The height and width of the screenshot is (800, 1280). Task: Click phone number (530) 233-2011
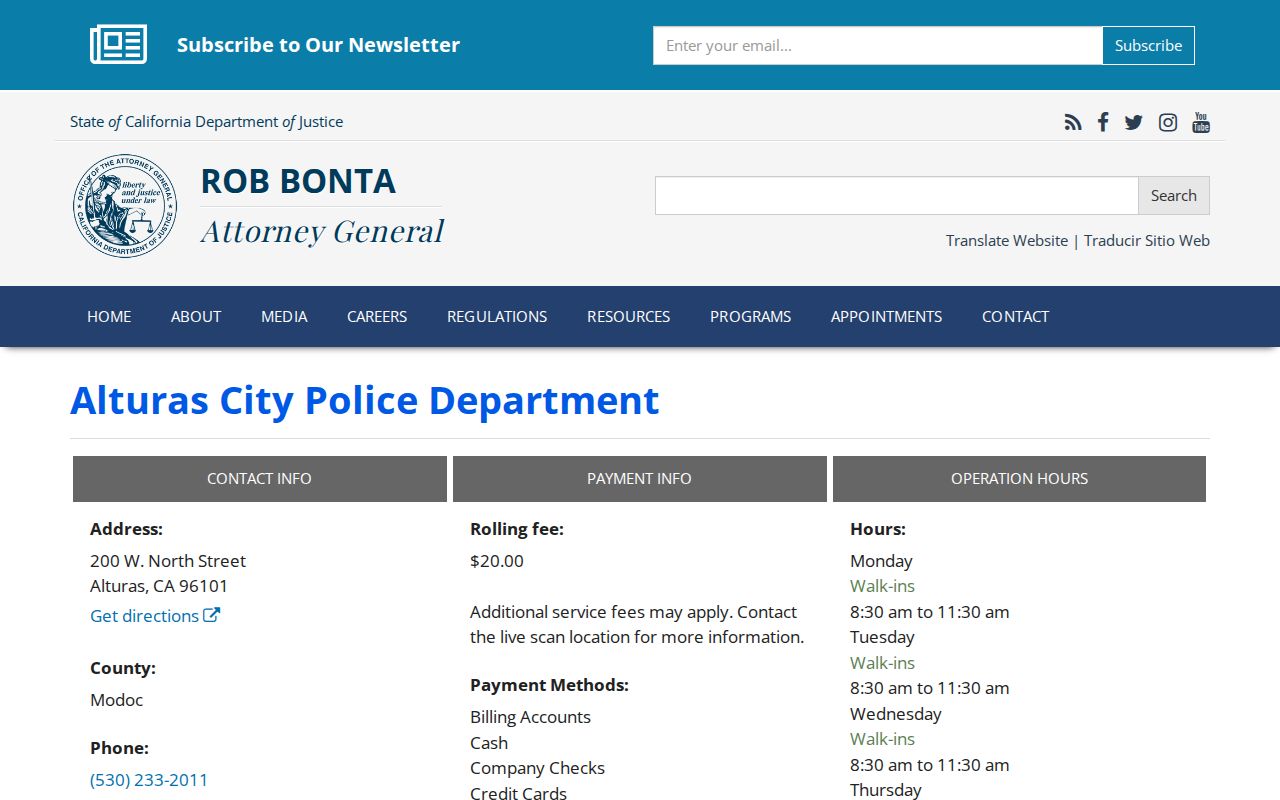(149, 780)
